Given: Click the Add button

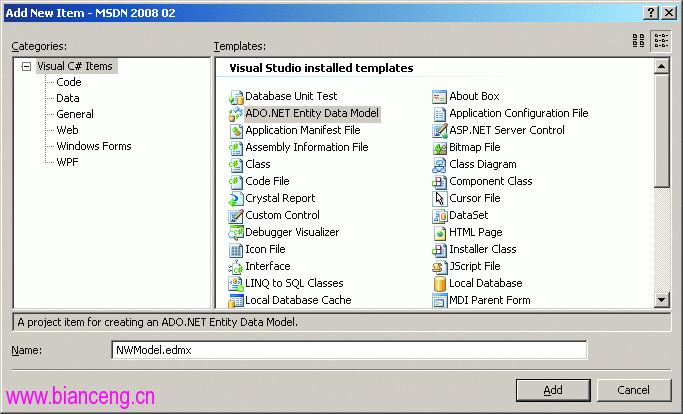Looking at the screenshot, I should click(553, 390).
